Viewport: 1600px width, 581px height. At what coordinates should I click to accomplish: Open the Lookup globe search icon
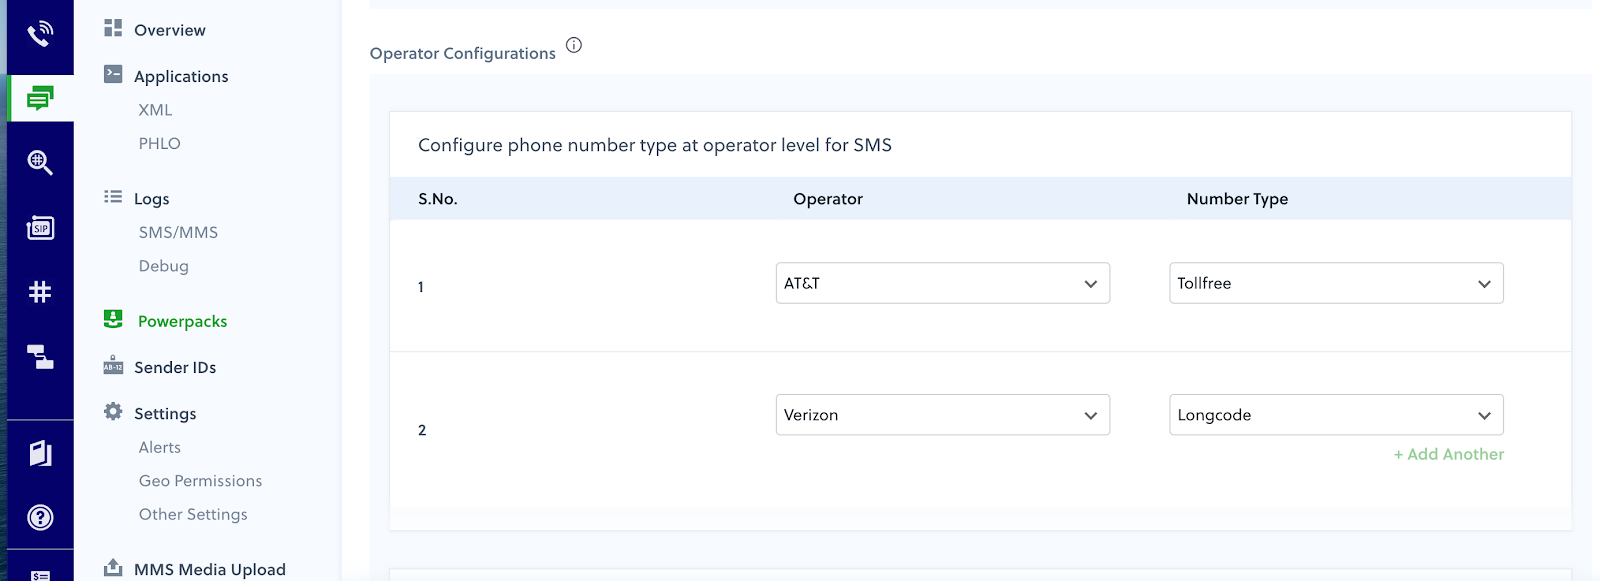click(40, 162)
